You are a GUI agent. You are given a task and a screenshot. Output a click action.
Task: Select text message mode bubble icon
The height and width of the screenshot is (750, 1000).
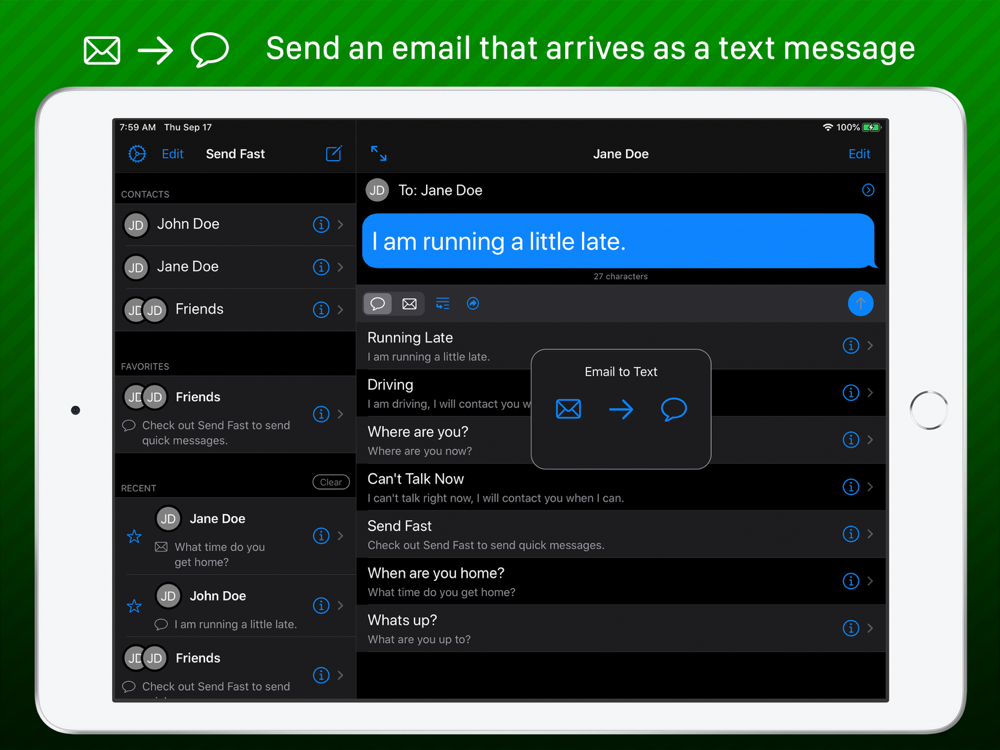378,304
